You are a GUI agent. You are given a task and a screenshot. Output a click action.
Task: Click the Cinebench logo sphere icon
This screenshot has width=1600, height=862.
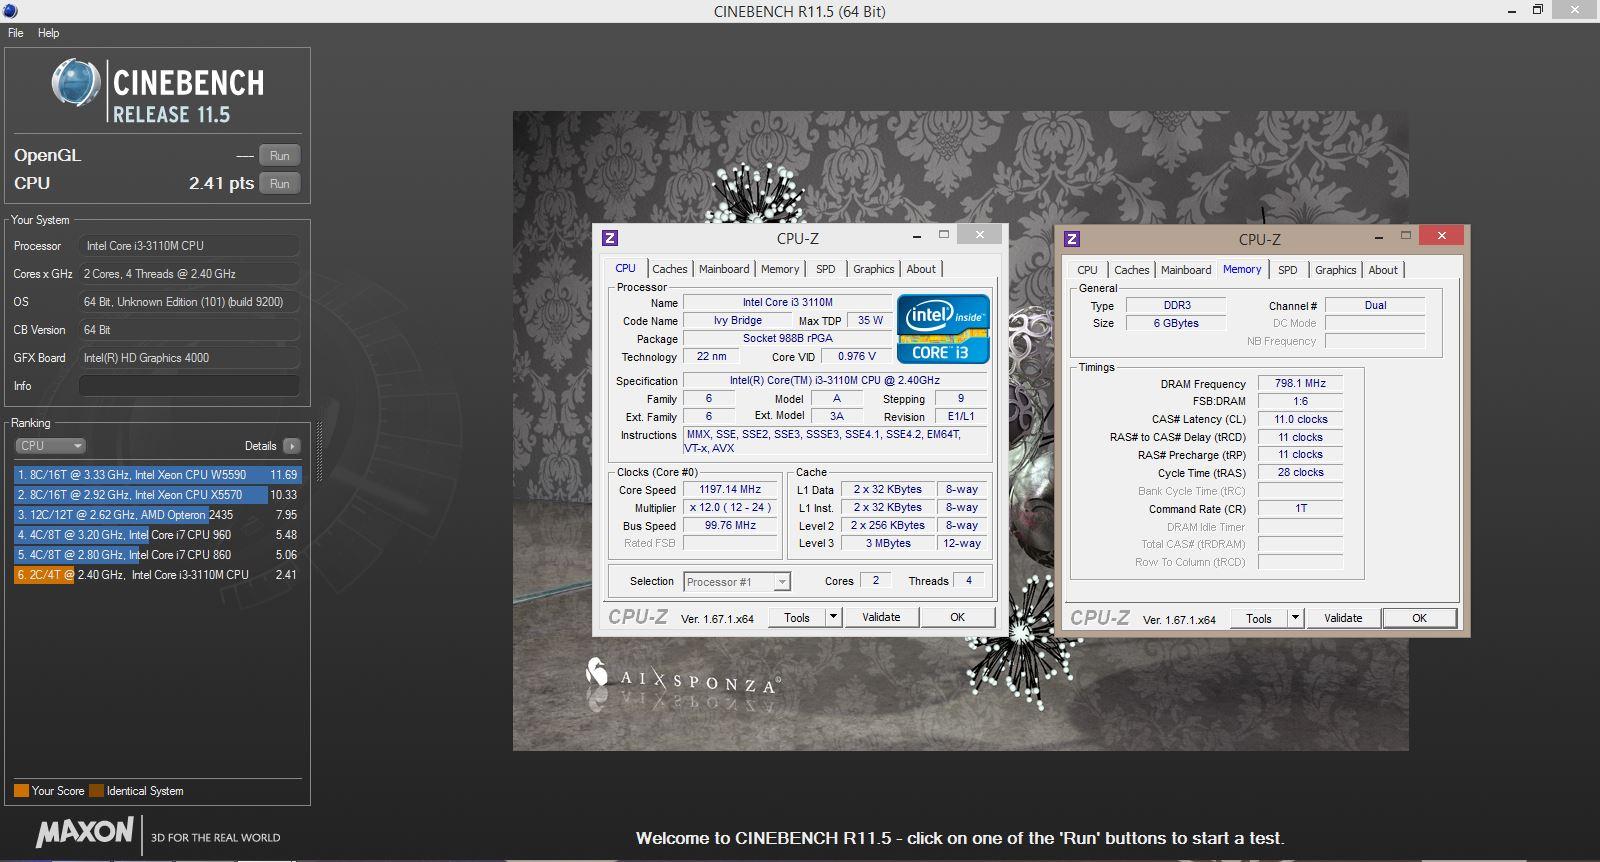click(x=76, y=83)
